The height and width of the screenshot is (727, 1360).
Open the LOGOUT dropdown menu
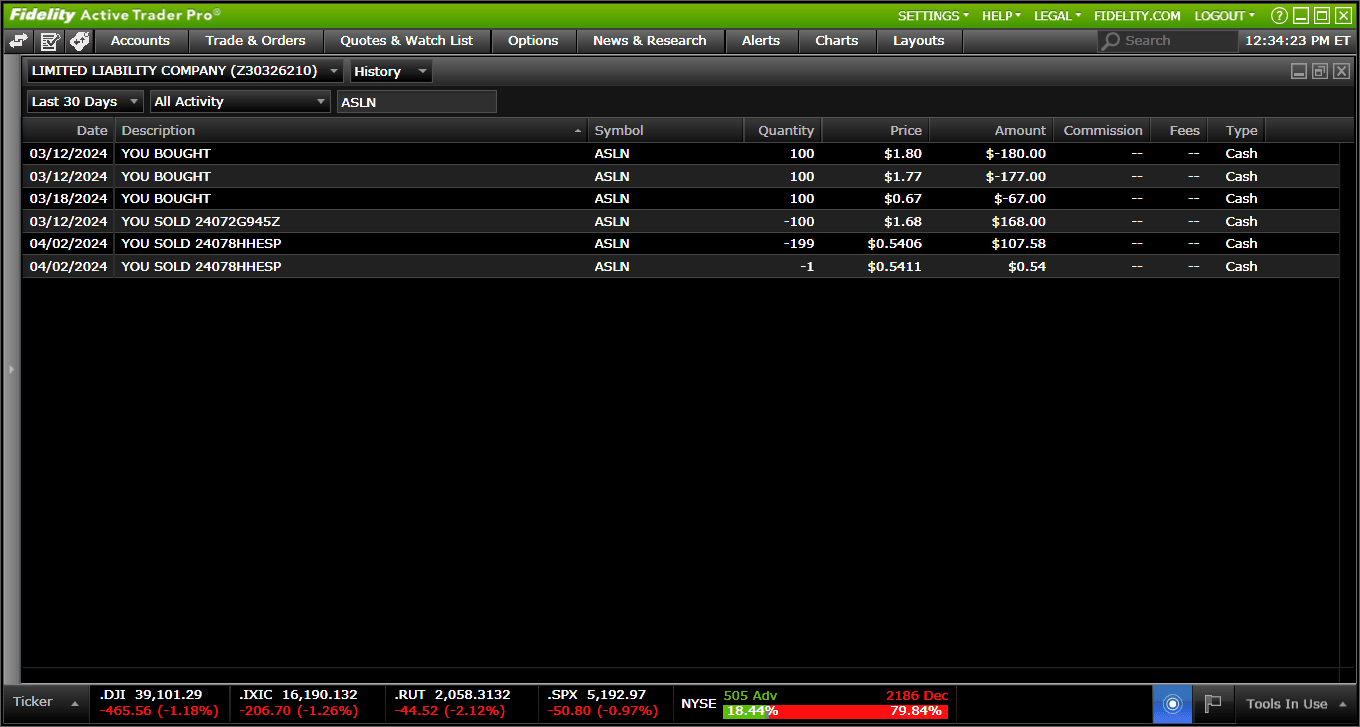[x=1224, y=16]
